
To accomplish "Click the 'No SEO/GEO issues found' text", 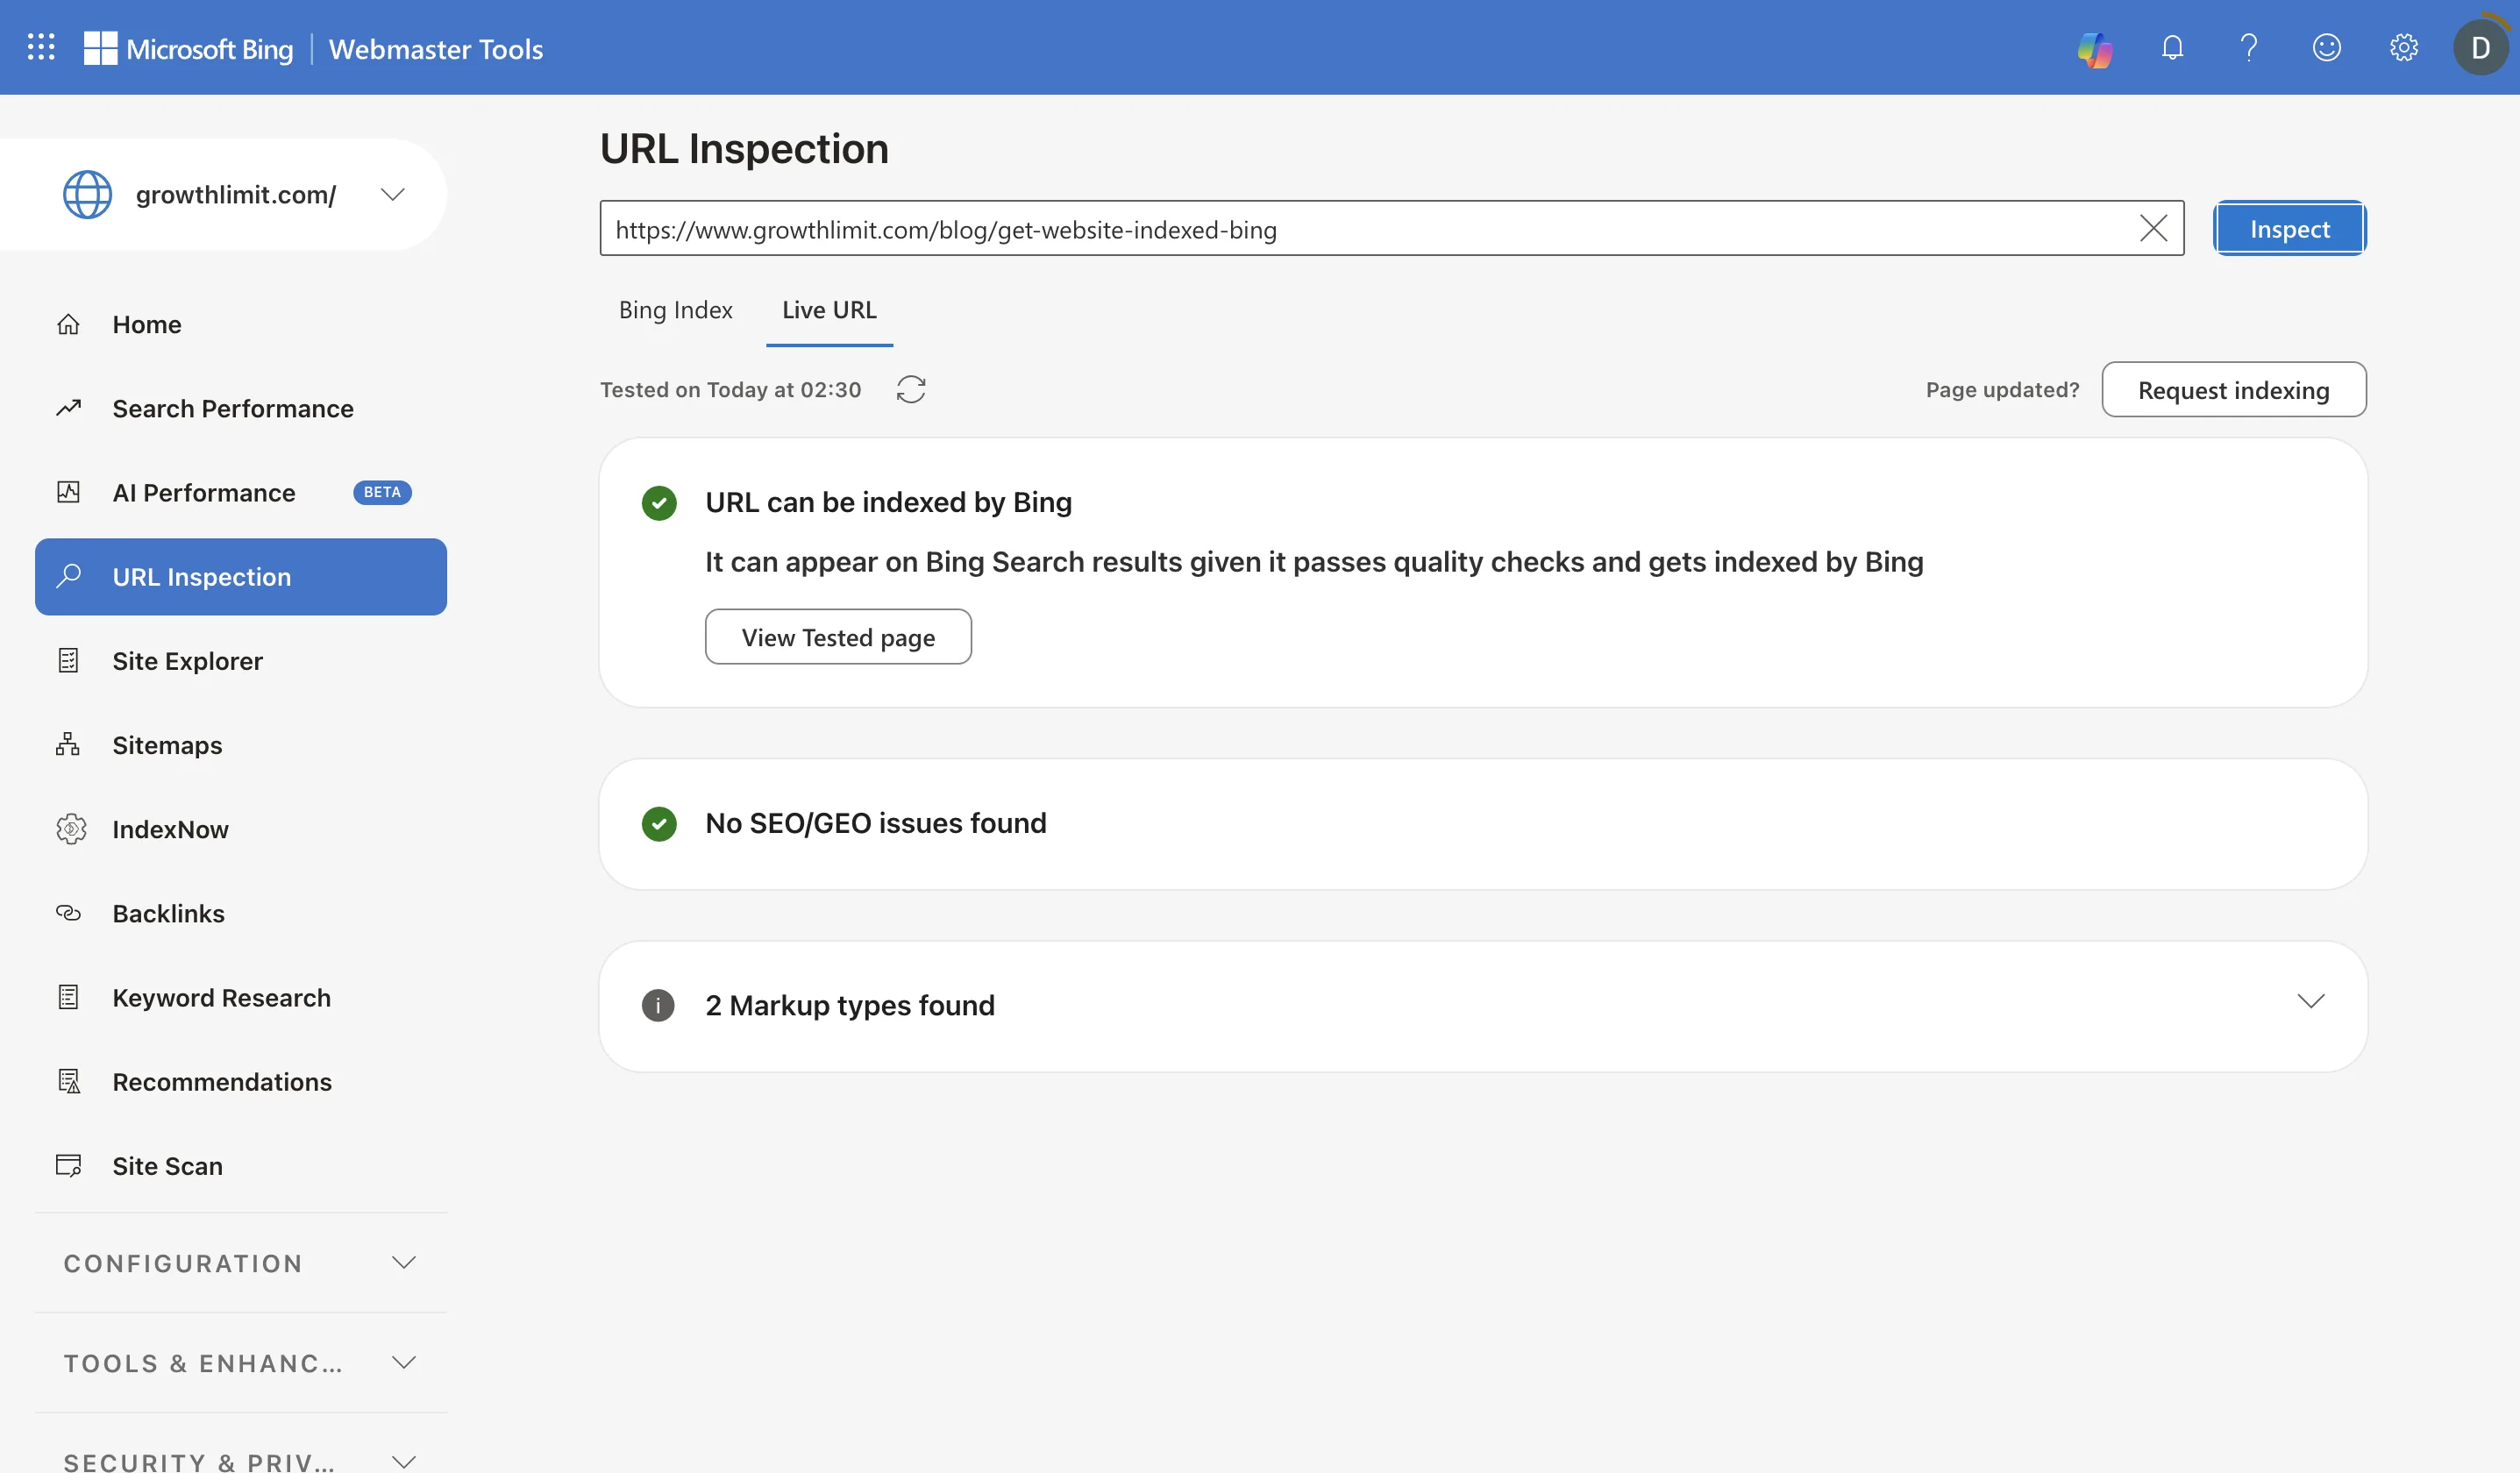I will (x=876, y=823).
